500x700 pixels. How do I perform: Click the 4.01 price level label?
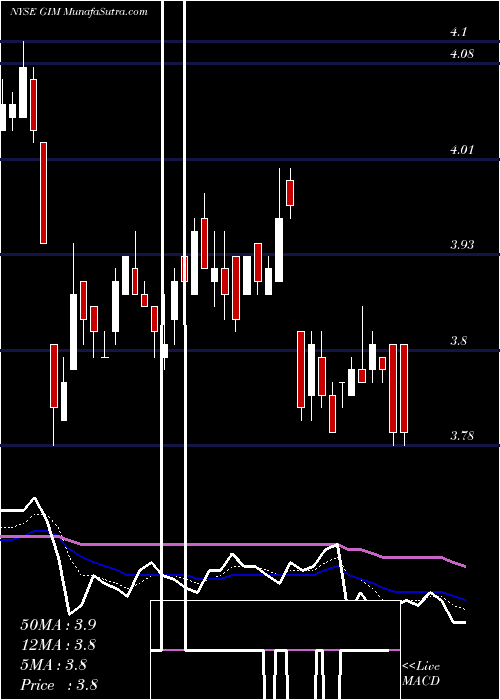(x=462, y=150)
